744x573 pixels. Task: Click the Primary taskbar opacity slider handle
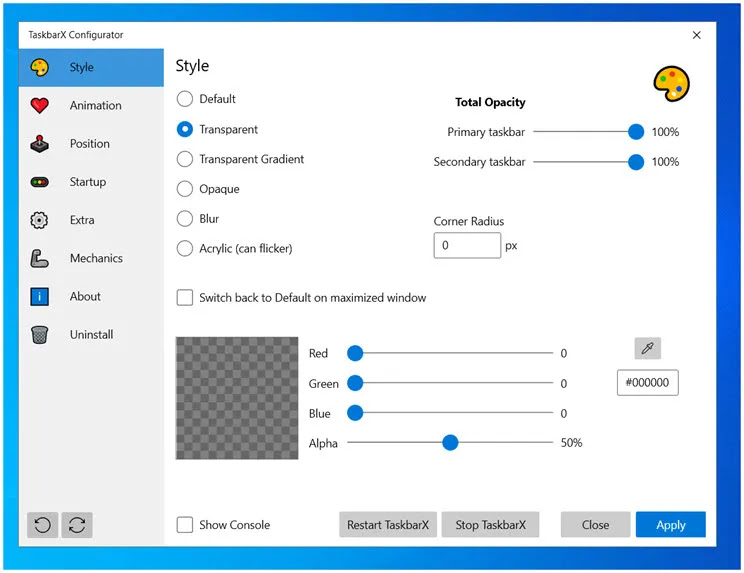636,132
